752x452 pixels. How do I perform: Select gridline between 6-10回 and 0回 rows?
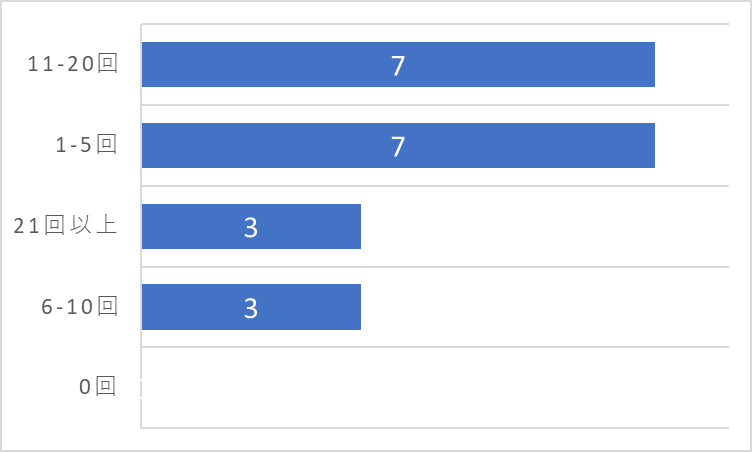pyautogui.click(x=435, y=347)
